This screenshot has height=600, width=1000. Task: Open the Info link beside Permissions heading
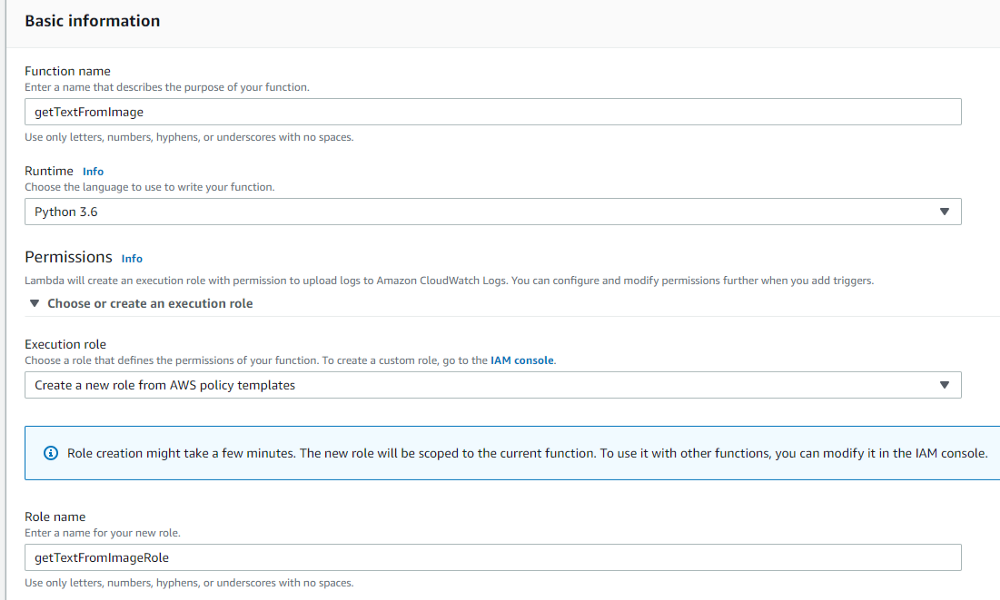coord(132,258)
